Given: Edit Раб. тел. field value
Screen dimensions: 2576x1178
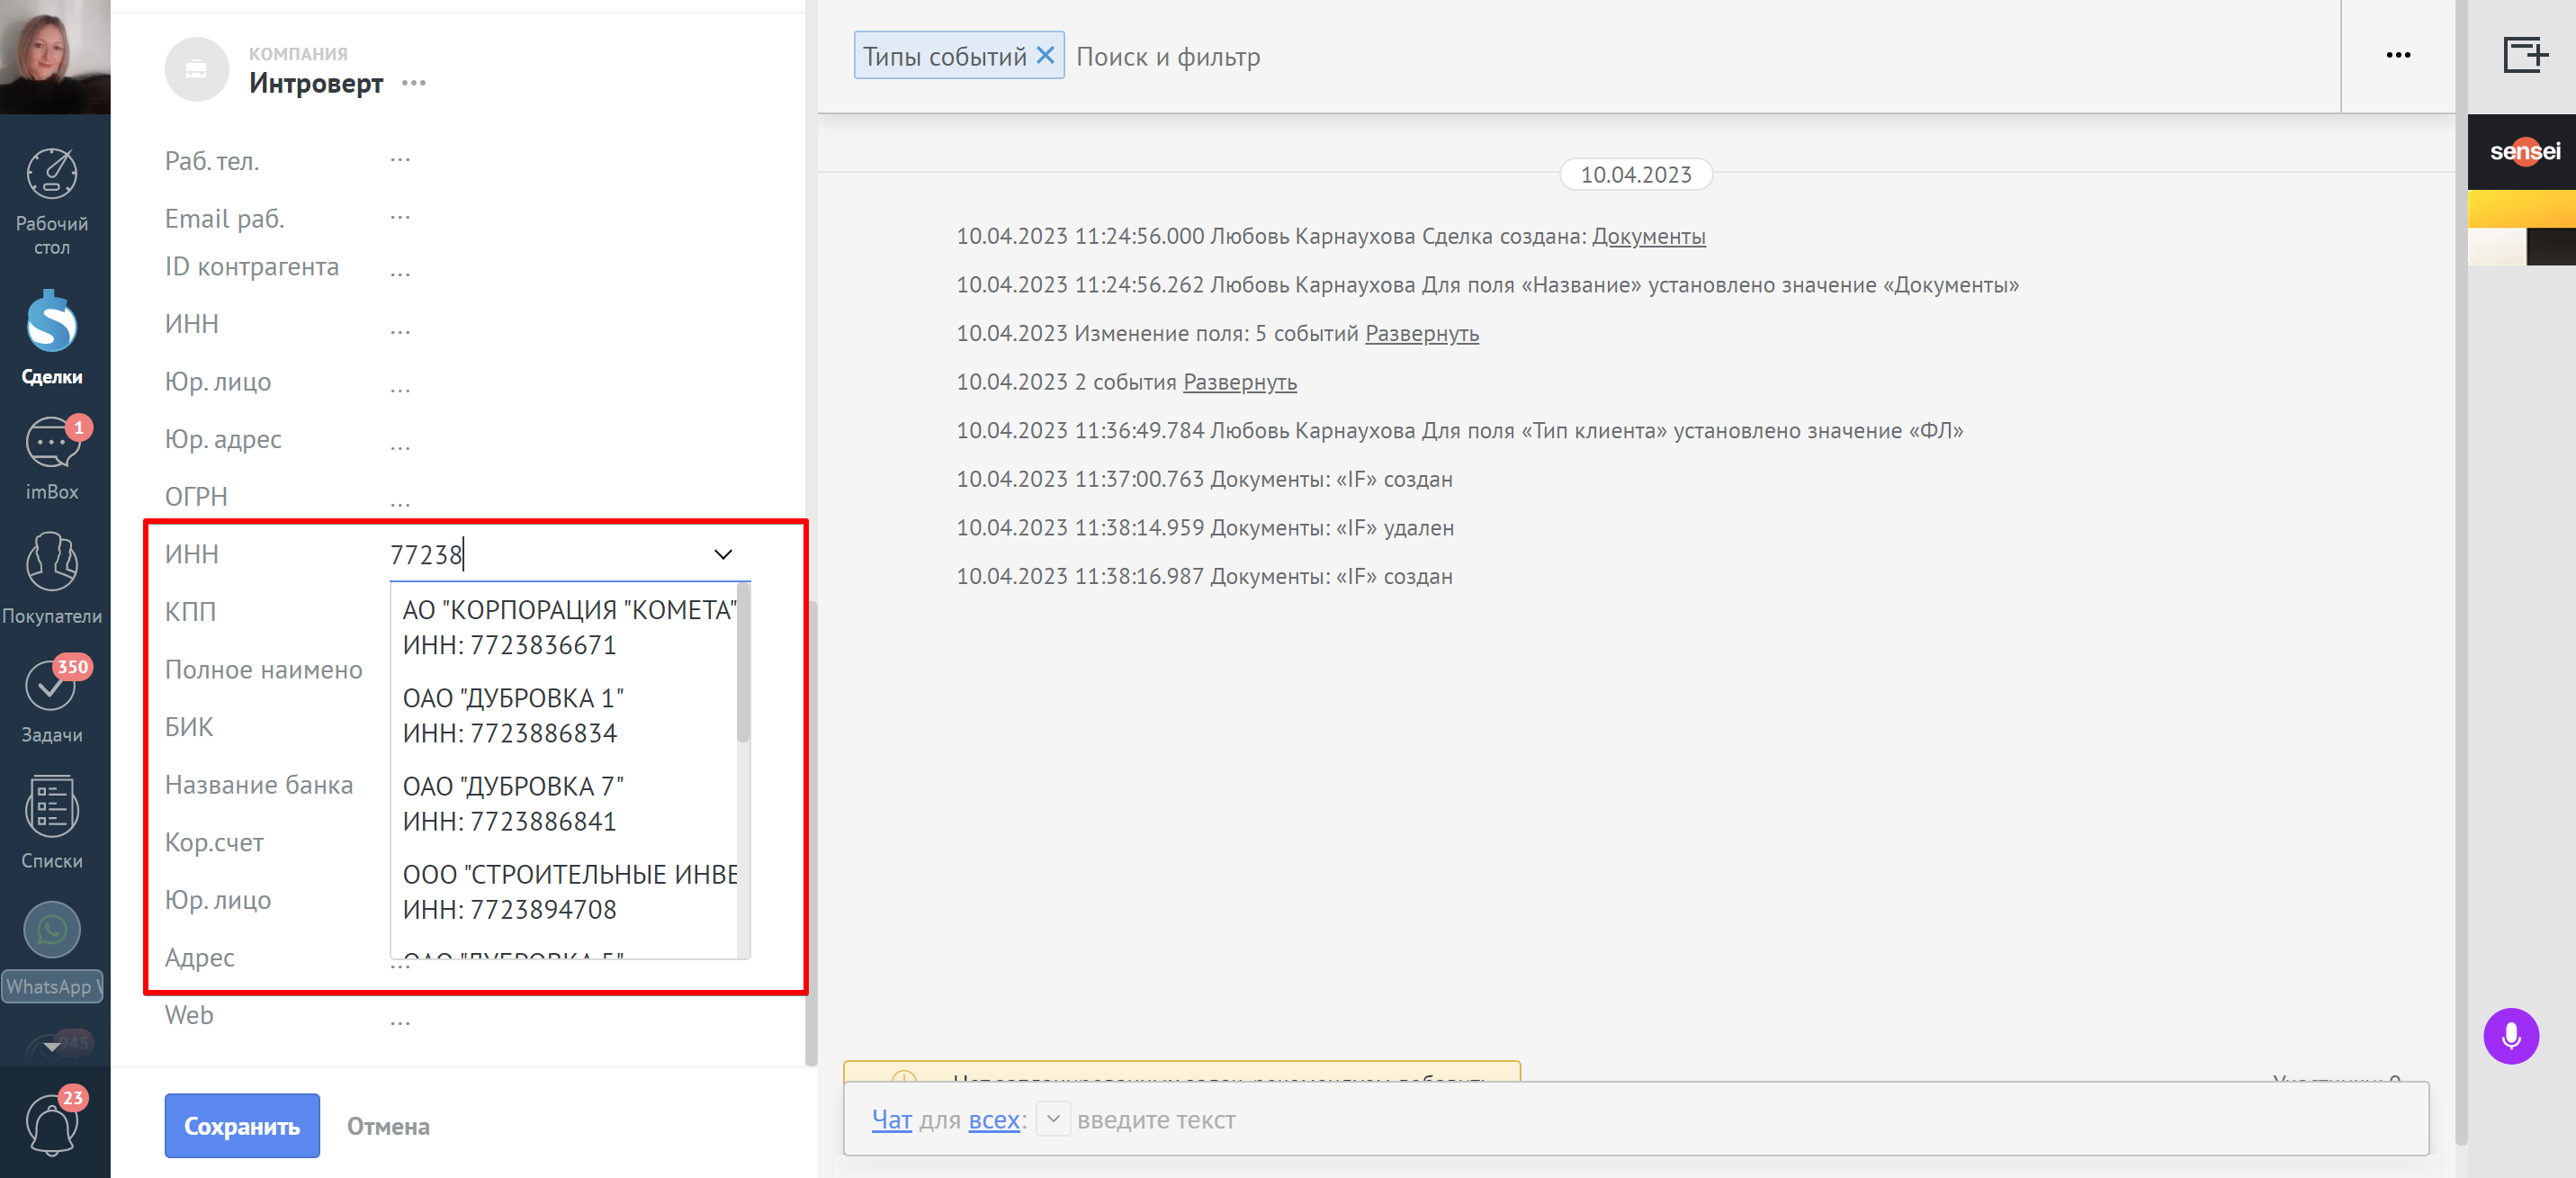Looking at the screenshot, I should 400,160.
